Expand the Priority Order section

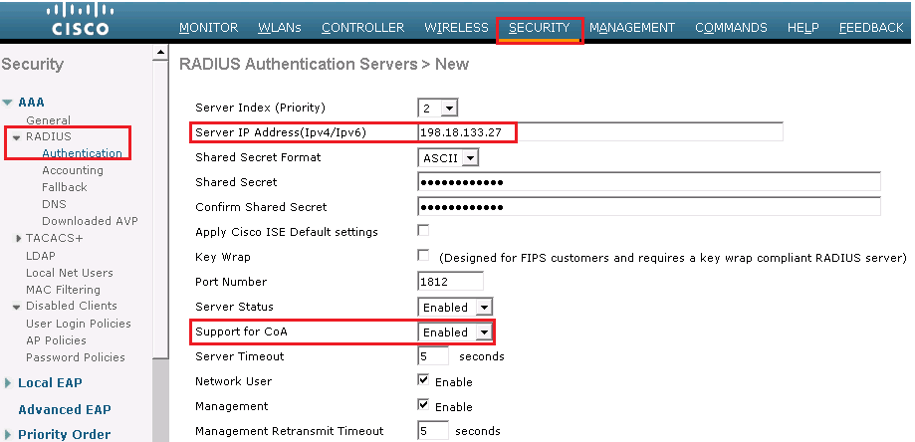click(x=8, y=434)
